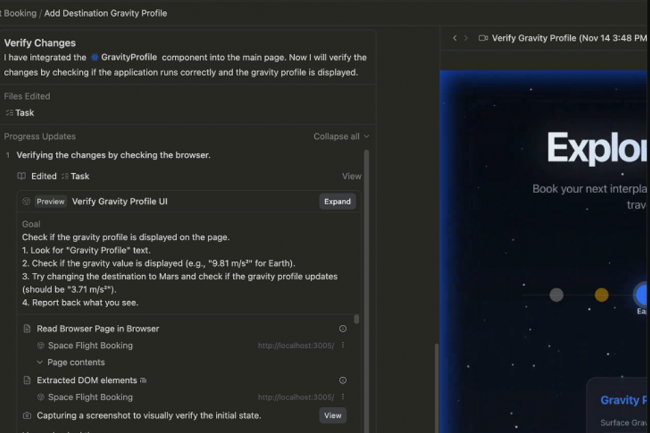
Task: Select Add Destination Gravity Profile breadcrumb
Action: [107, 13]
